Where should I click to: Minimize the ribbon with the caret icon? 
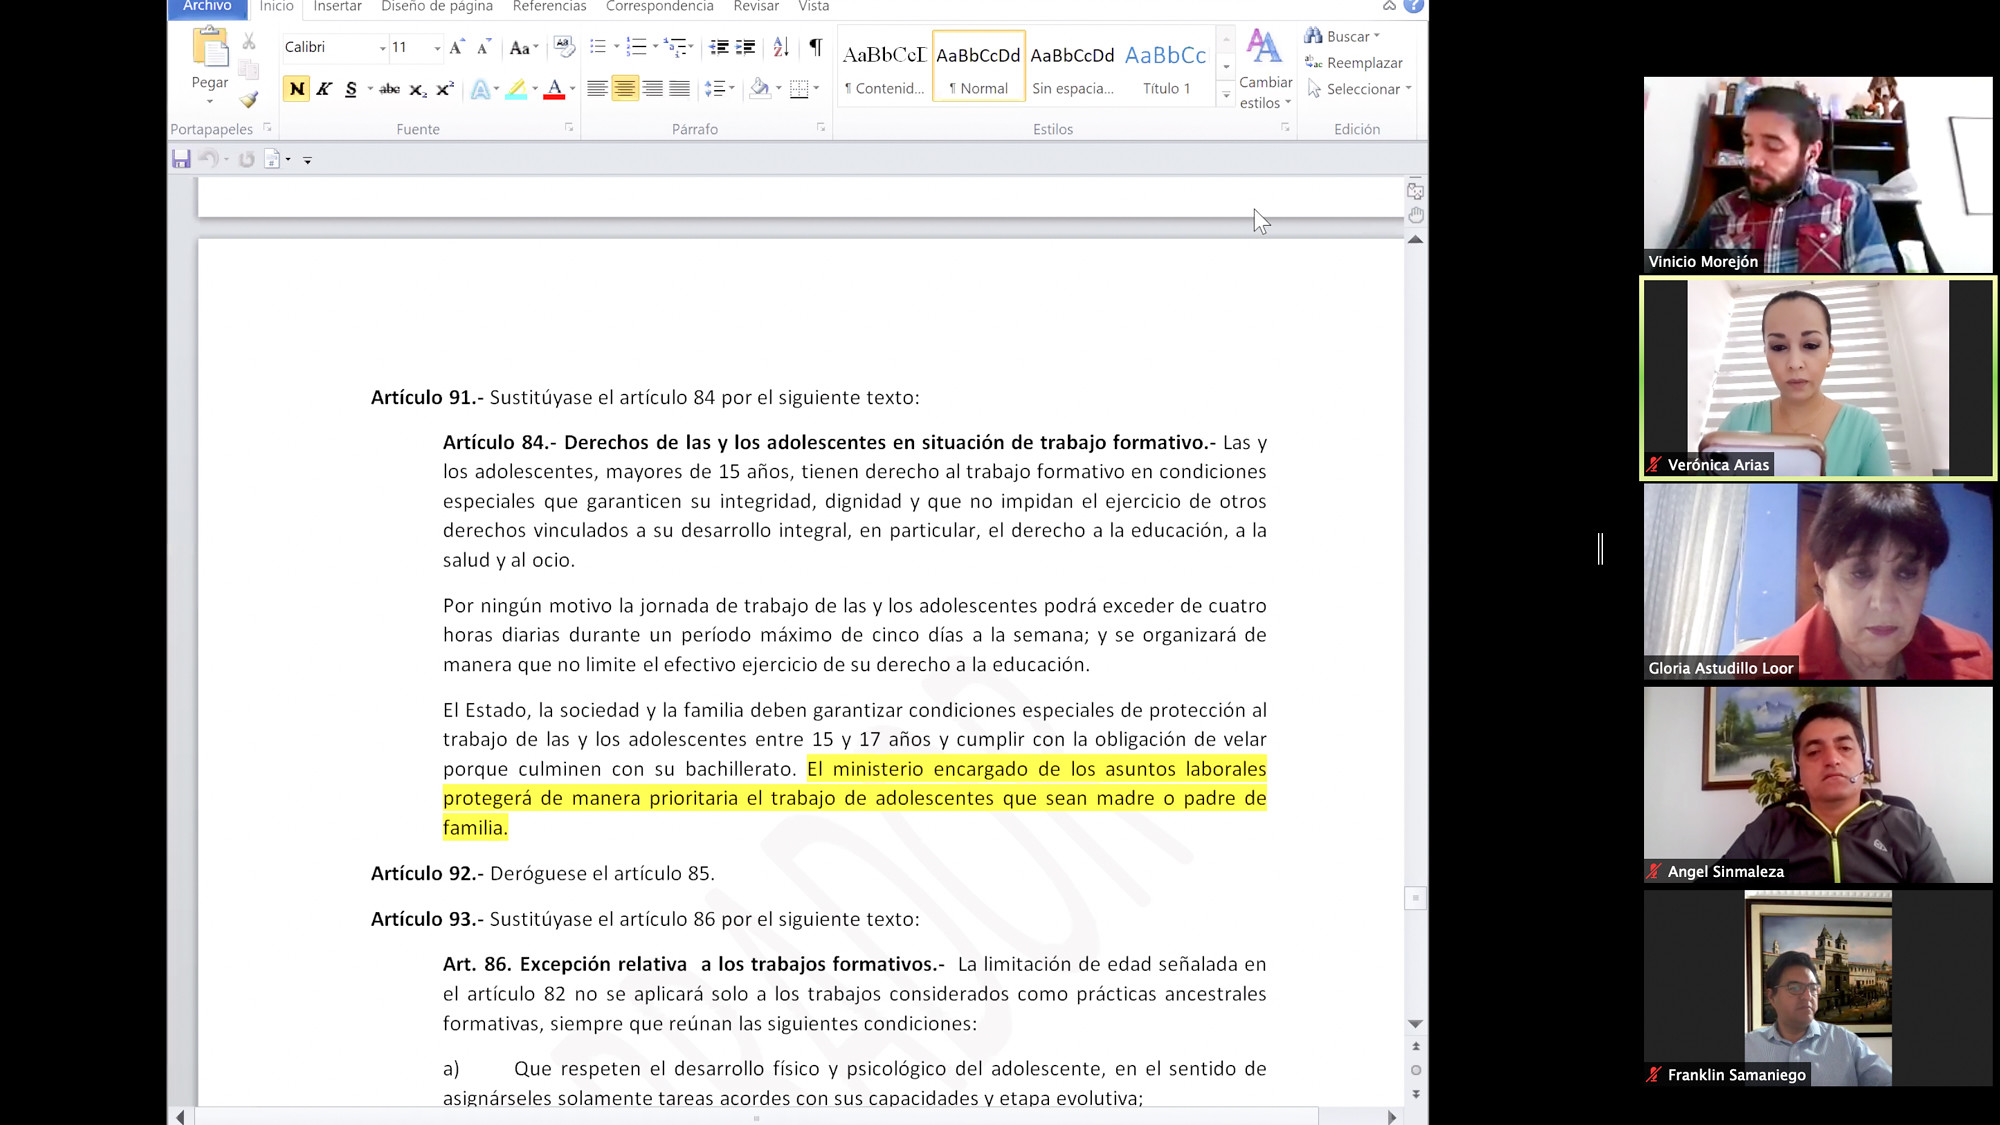(1389, 6)
